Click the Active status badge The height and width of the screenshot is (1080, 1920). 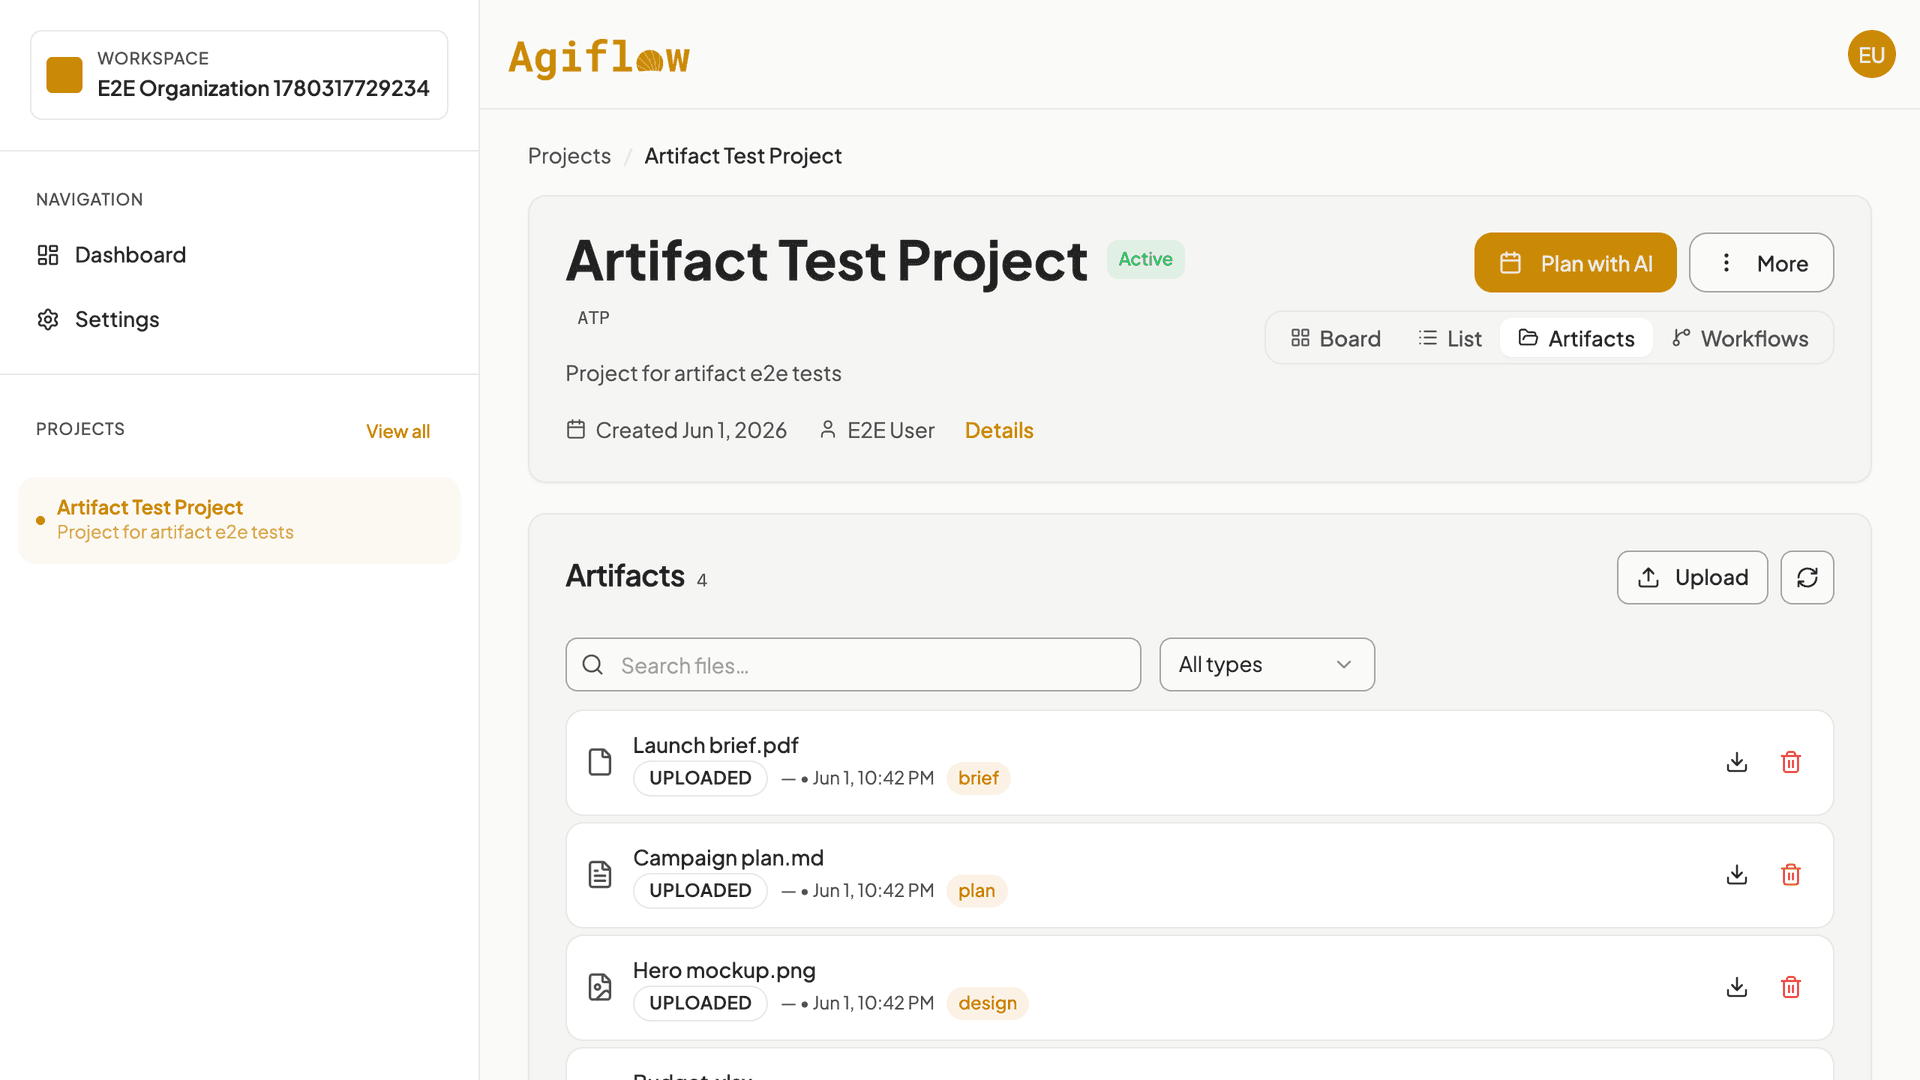point(1145,259)
